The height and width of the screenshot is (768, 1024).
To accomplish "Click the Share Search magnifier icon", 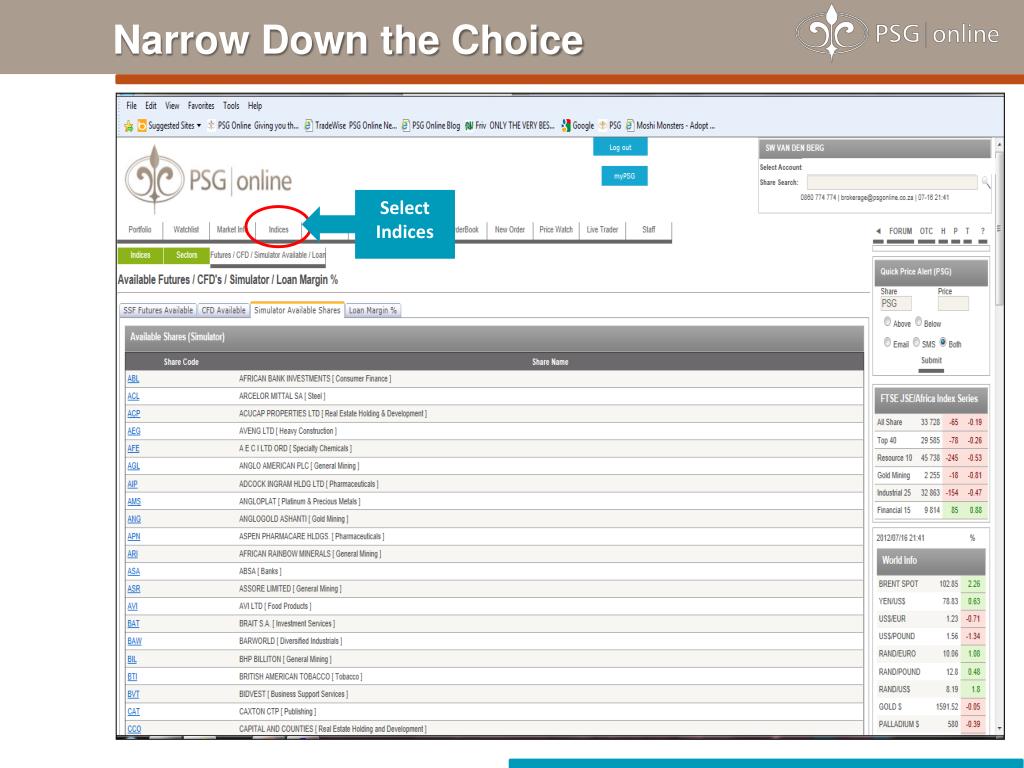I will click(x=985, y=183).
